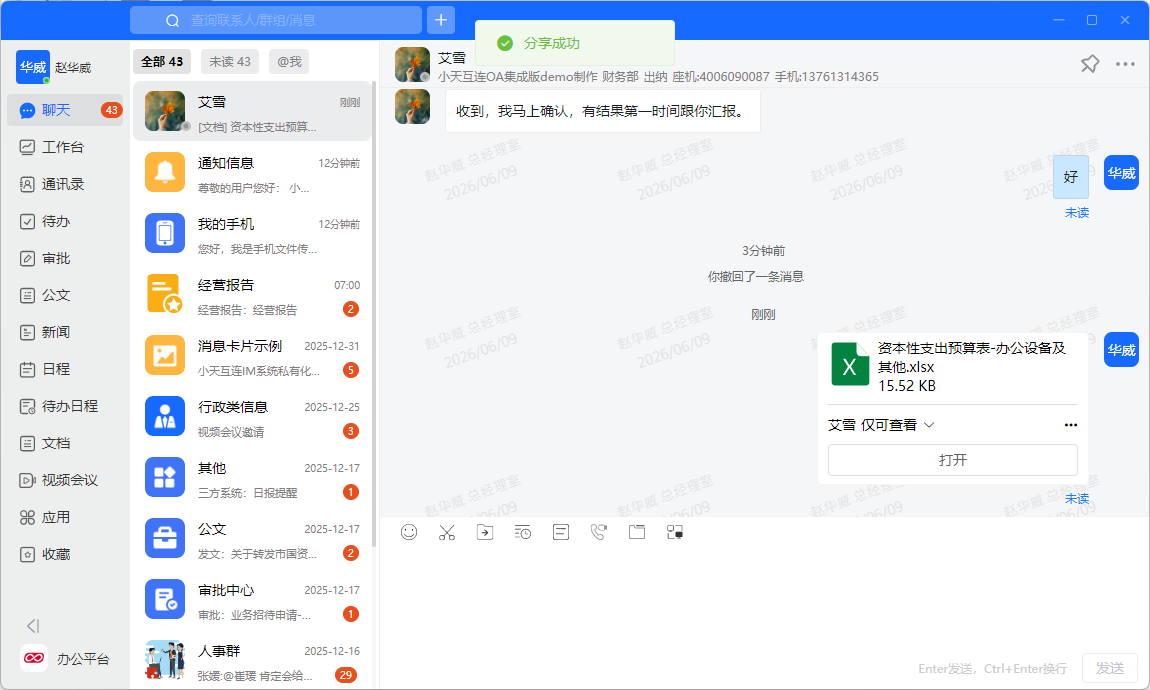Switch to 未读 43 tab
Viewport: 1150px width, 690px height.
230,62
